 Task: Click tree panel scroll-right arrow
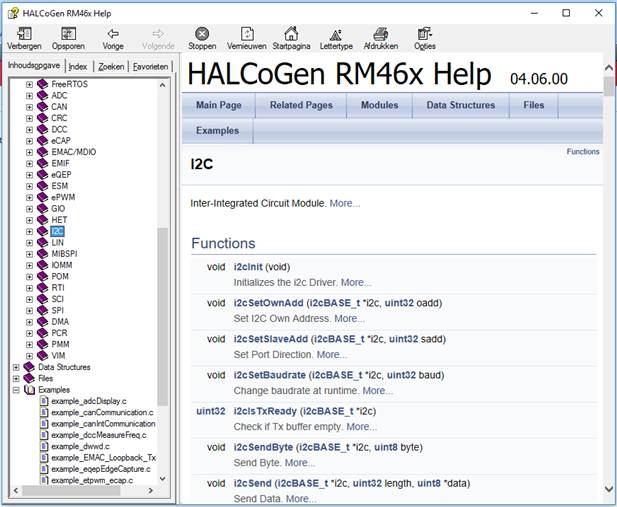[151, 490]
